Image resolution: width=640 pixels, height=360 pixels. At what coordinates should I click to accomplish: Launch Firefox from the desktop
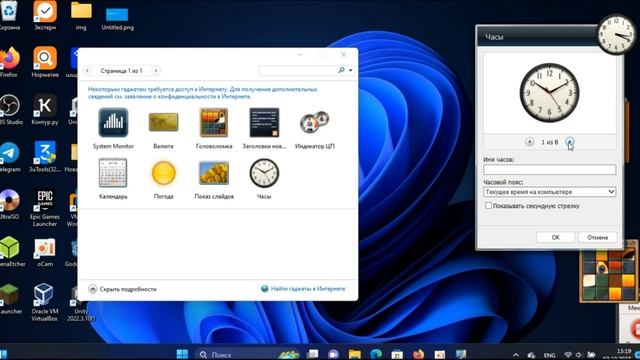tap(9, 62)
